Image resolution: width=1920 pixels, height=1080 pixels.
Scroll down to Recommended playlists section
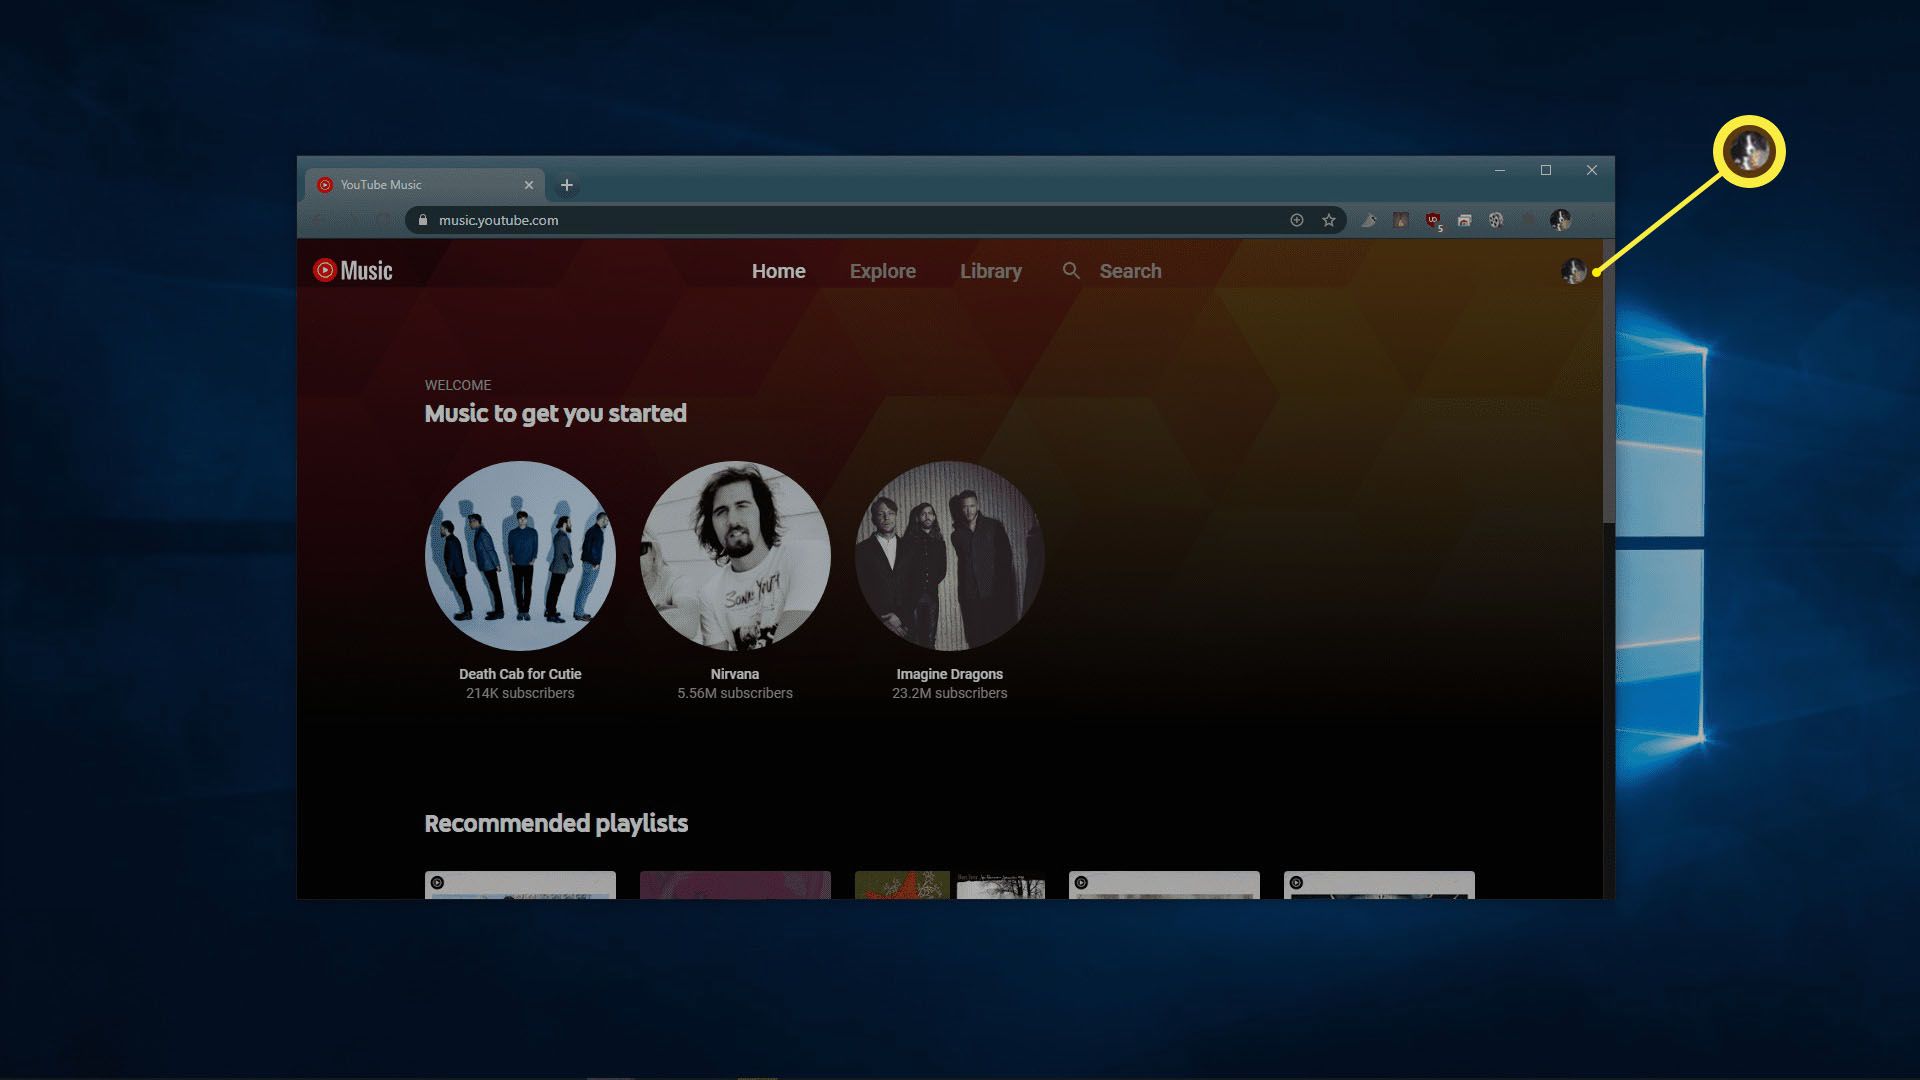pyautogui.click(x=555, y=823)
